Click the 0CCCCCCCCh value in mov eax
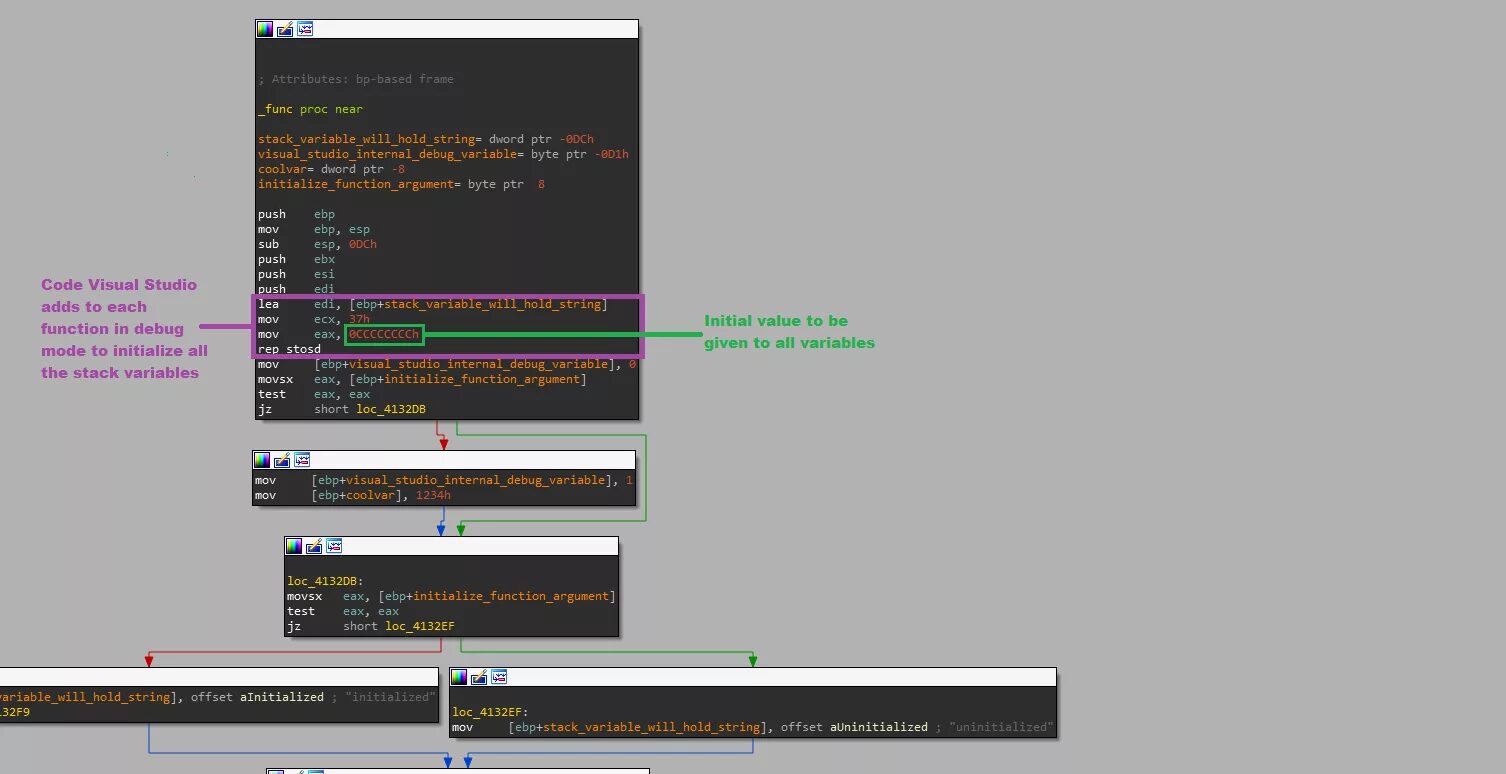1506x774 pixels. [384, 334]
